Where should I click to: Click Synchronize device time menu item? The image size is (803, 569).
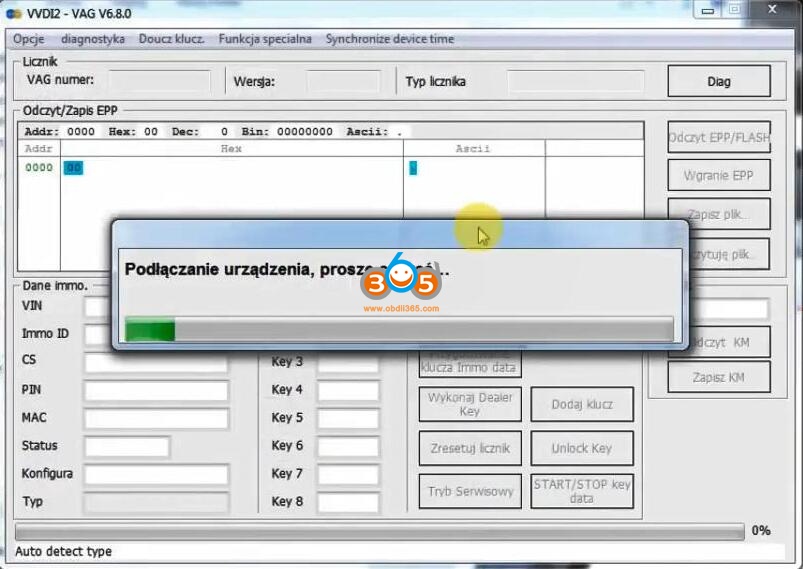tap(390, 39)
